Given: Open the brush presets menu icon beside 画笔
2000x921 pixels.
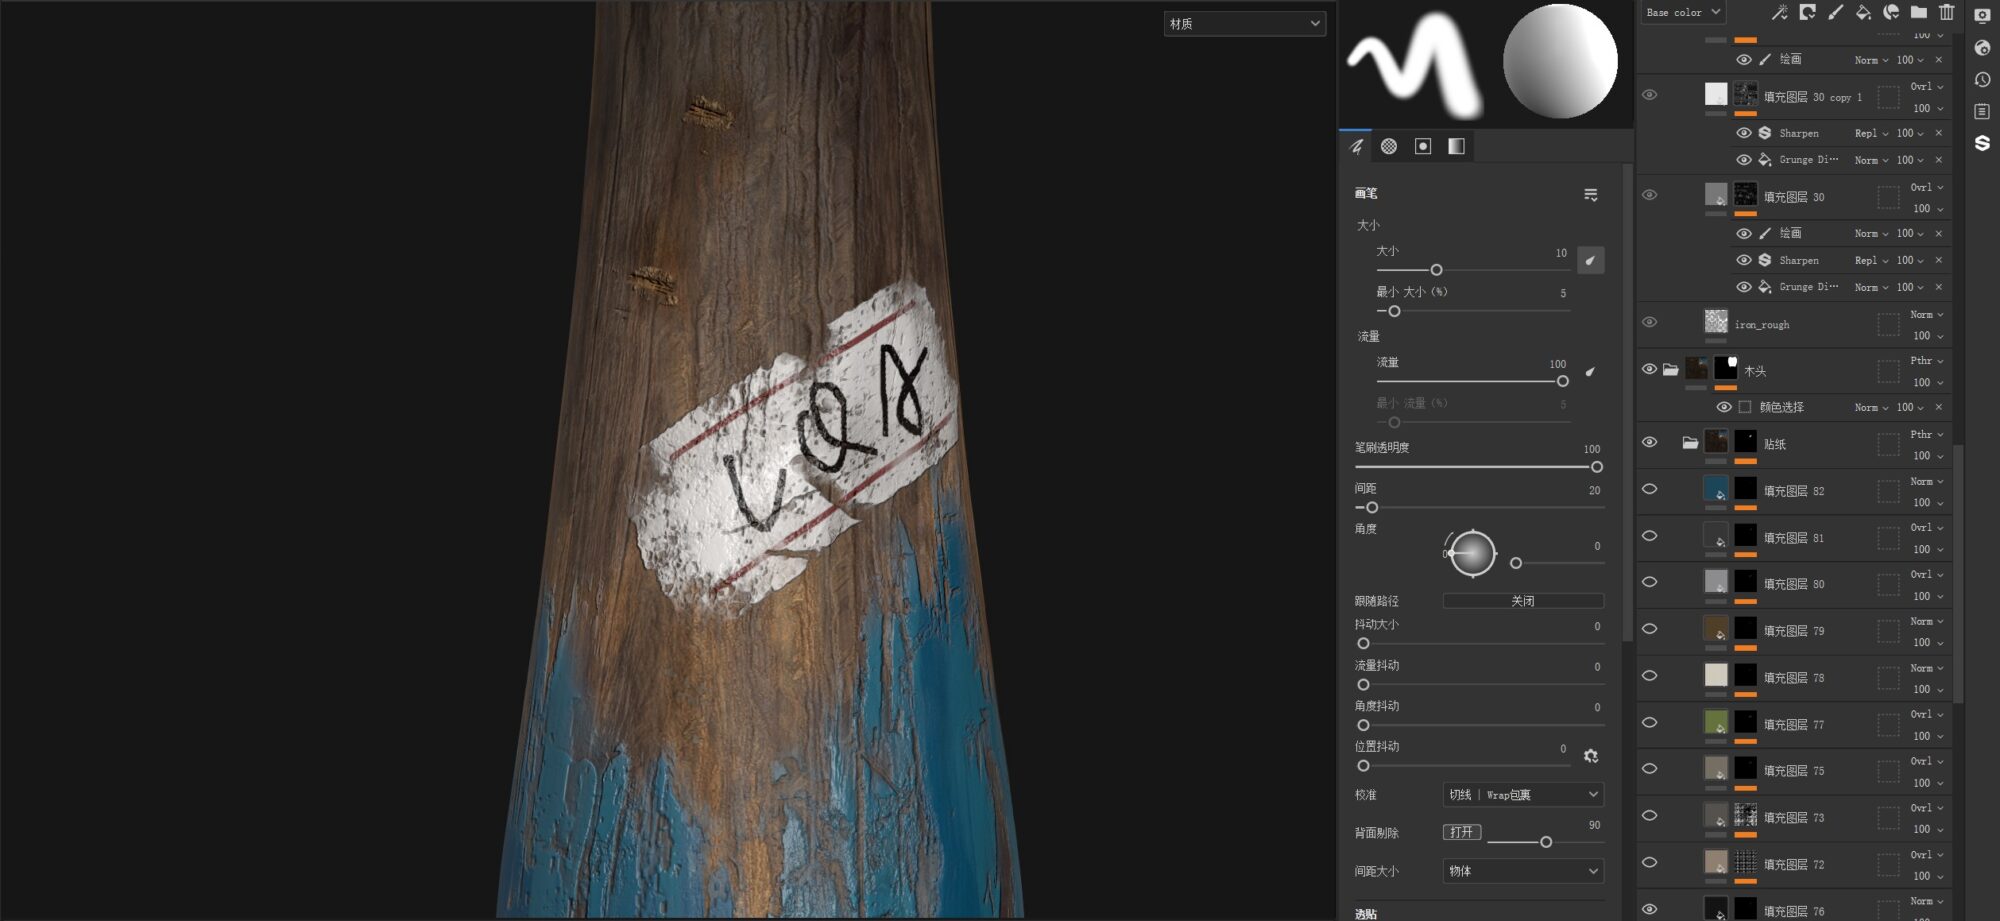Looking at the screenshot, I should pyautogui.click(x=1590, y=194).
